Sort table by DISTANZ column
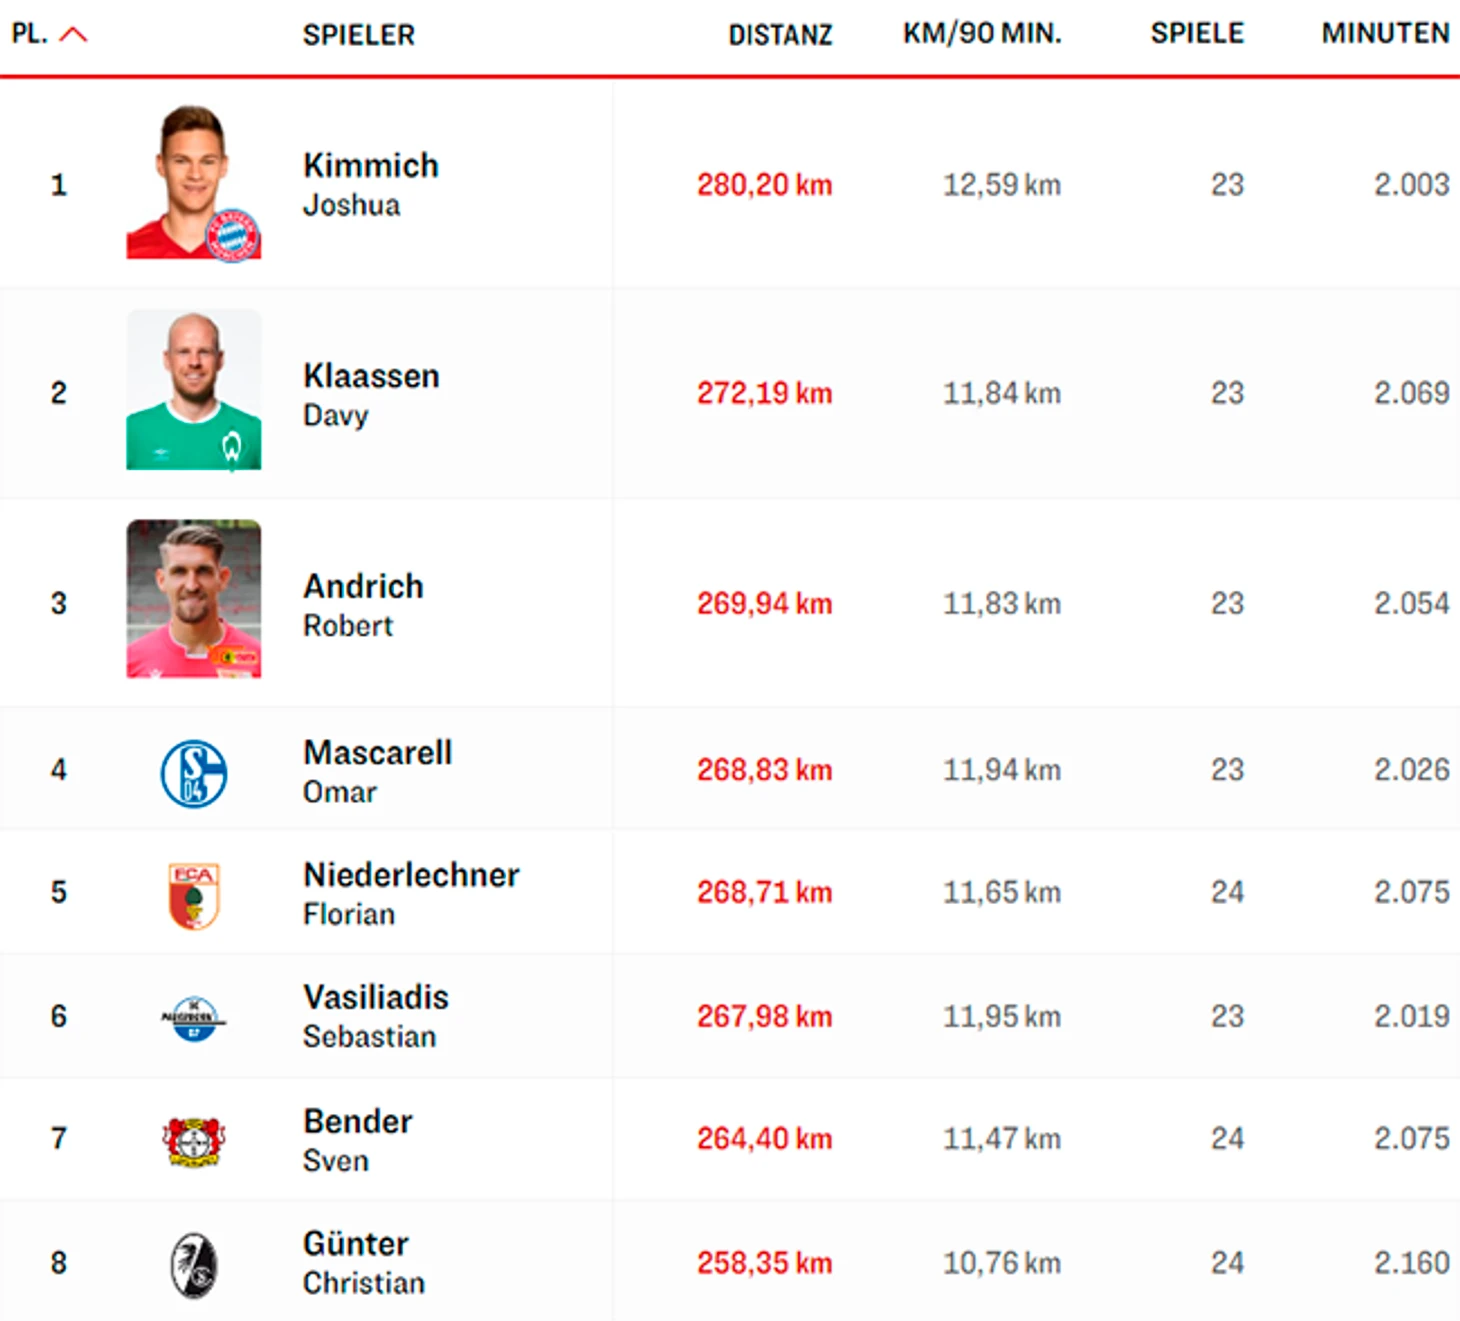 pyautogui.click(x=780, y=35)
